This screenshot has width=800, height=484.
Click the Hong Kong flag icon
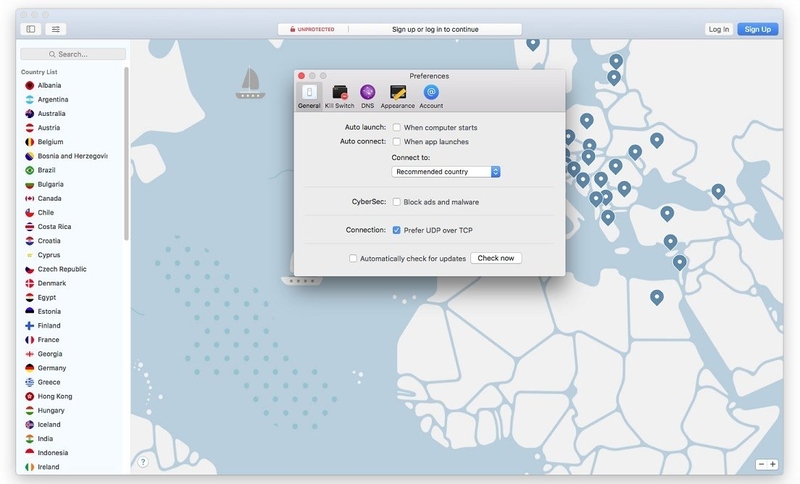point(30,396)
